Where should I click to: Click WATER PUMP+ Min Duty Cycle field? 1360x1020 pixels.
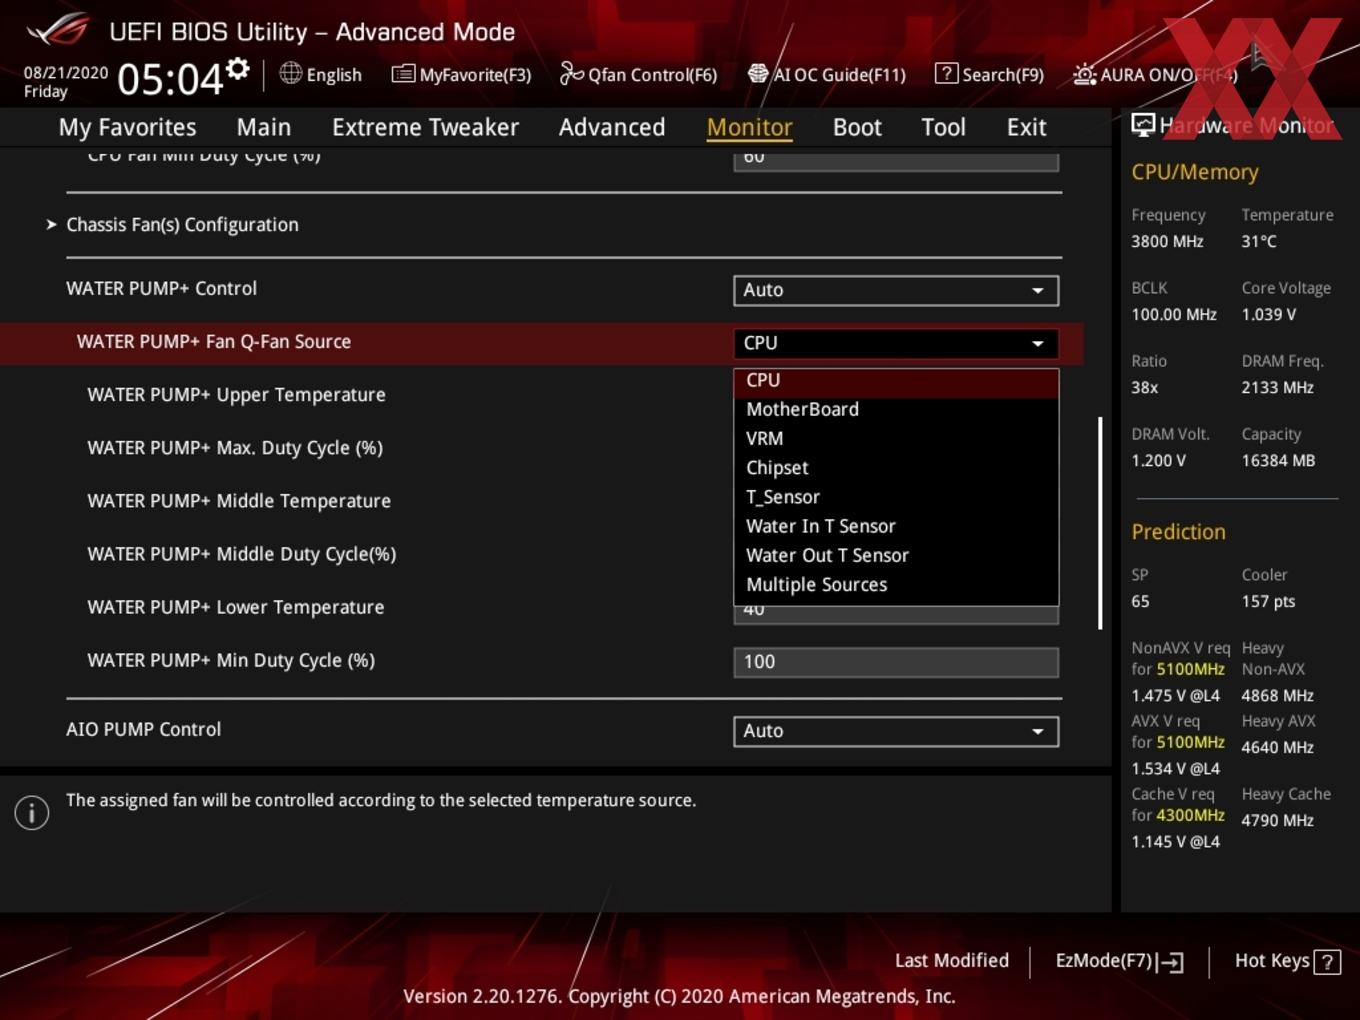click(x=896, y=662)
